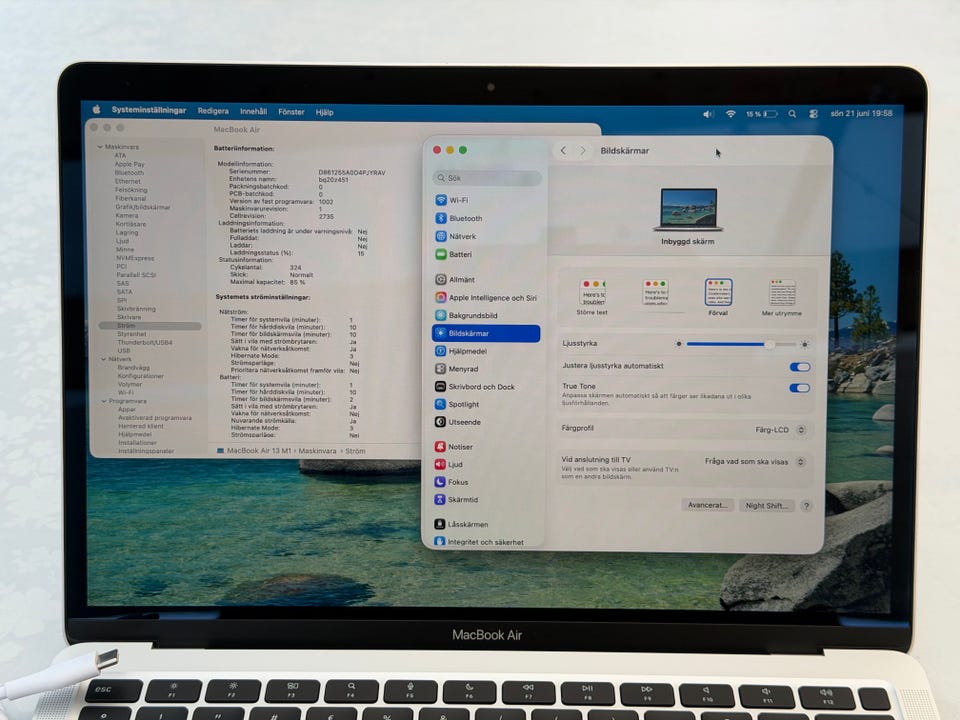960x720 pixels.
Task: Open the Nätverk globe icon
Action: [x=441, y=236]
